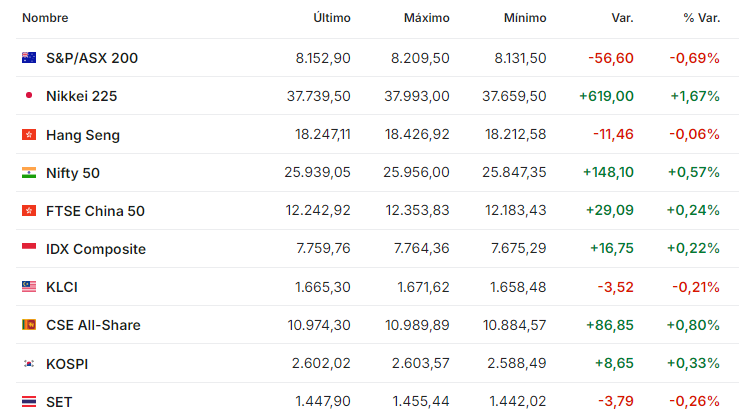Click the Thailand flag icon beside SET

tap(29, 402)
